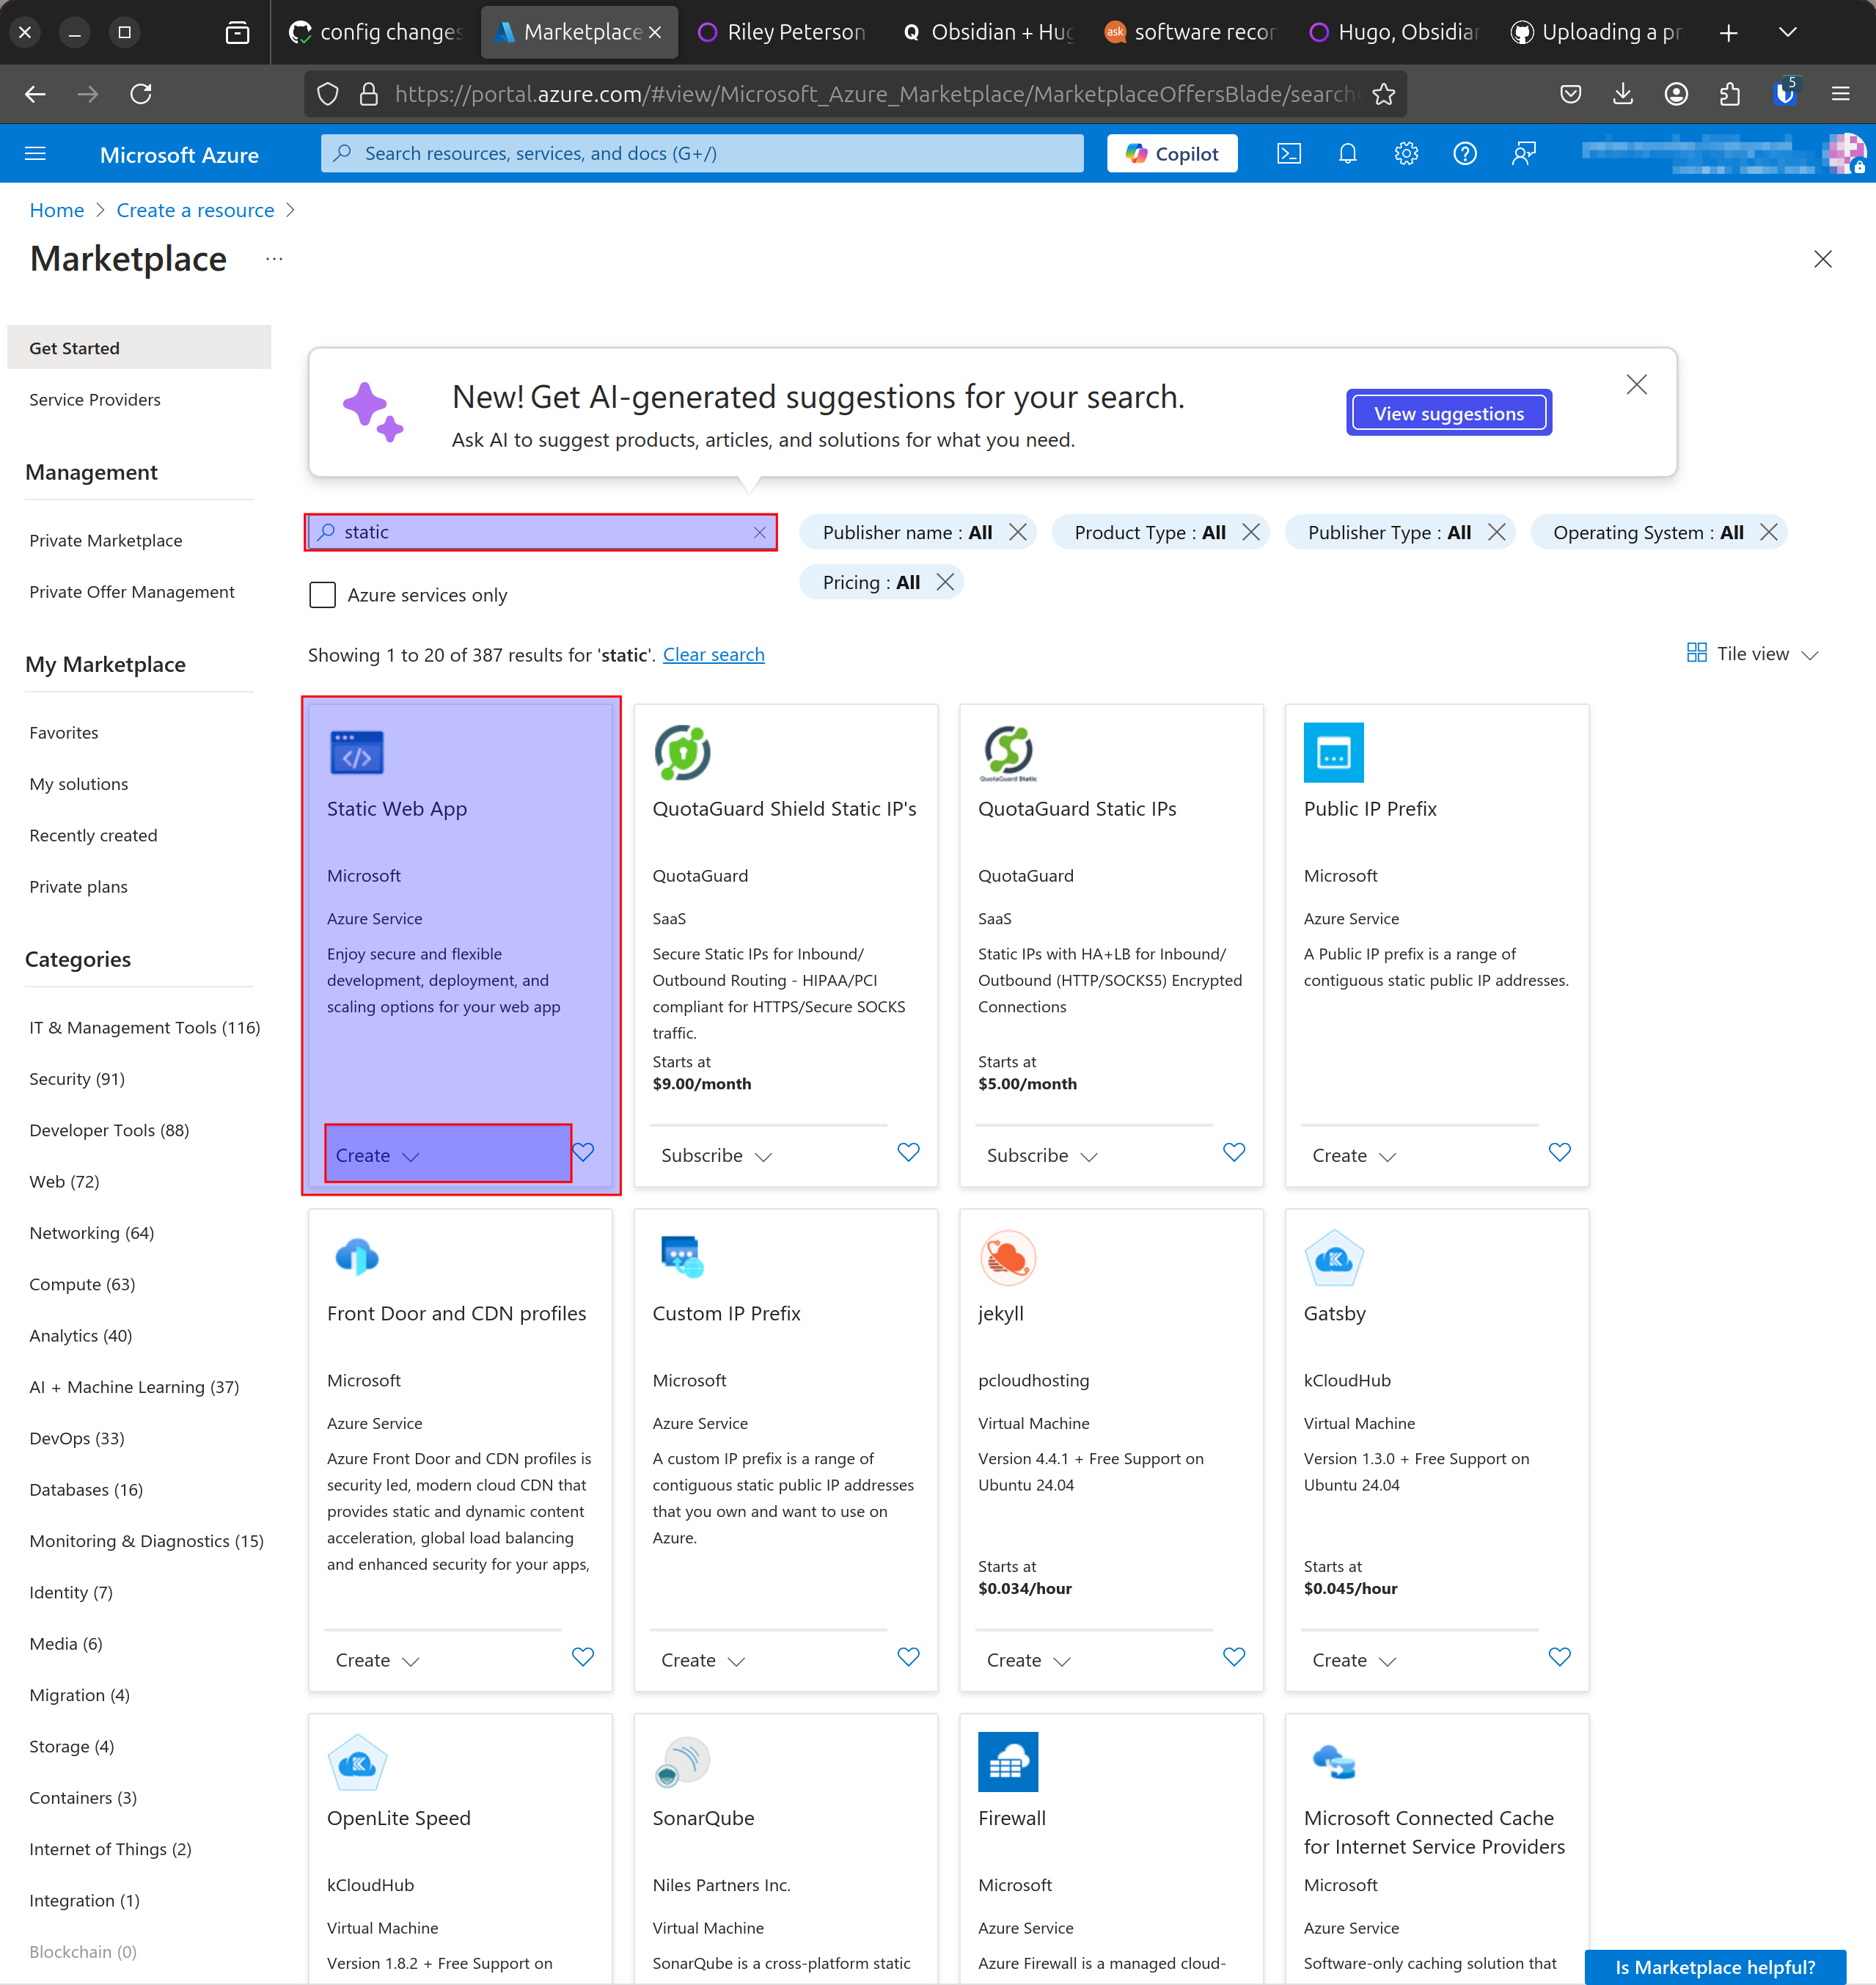Remove the Publisher Type filter
Image resolution: width=1876 pixels, height=1985 pixels.
point(1496,532)
